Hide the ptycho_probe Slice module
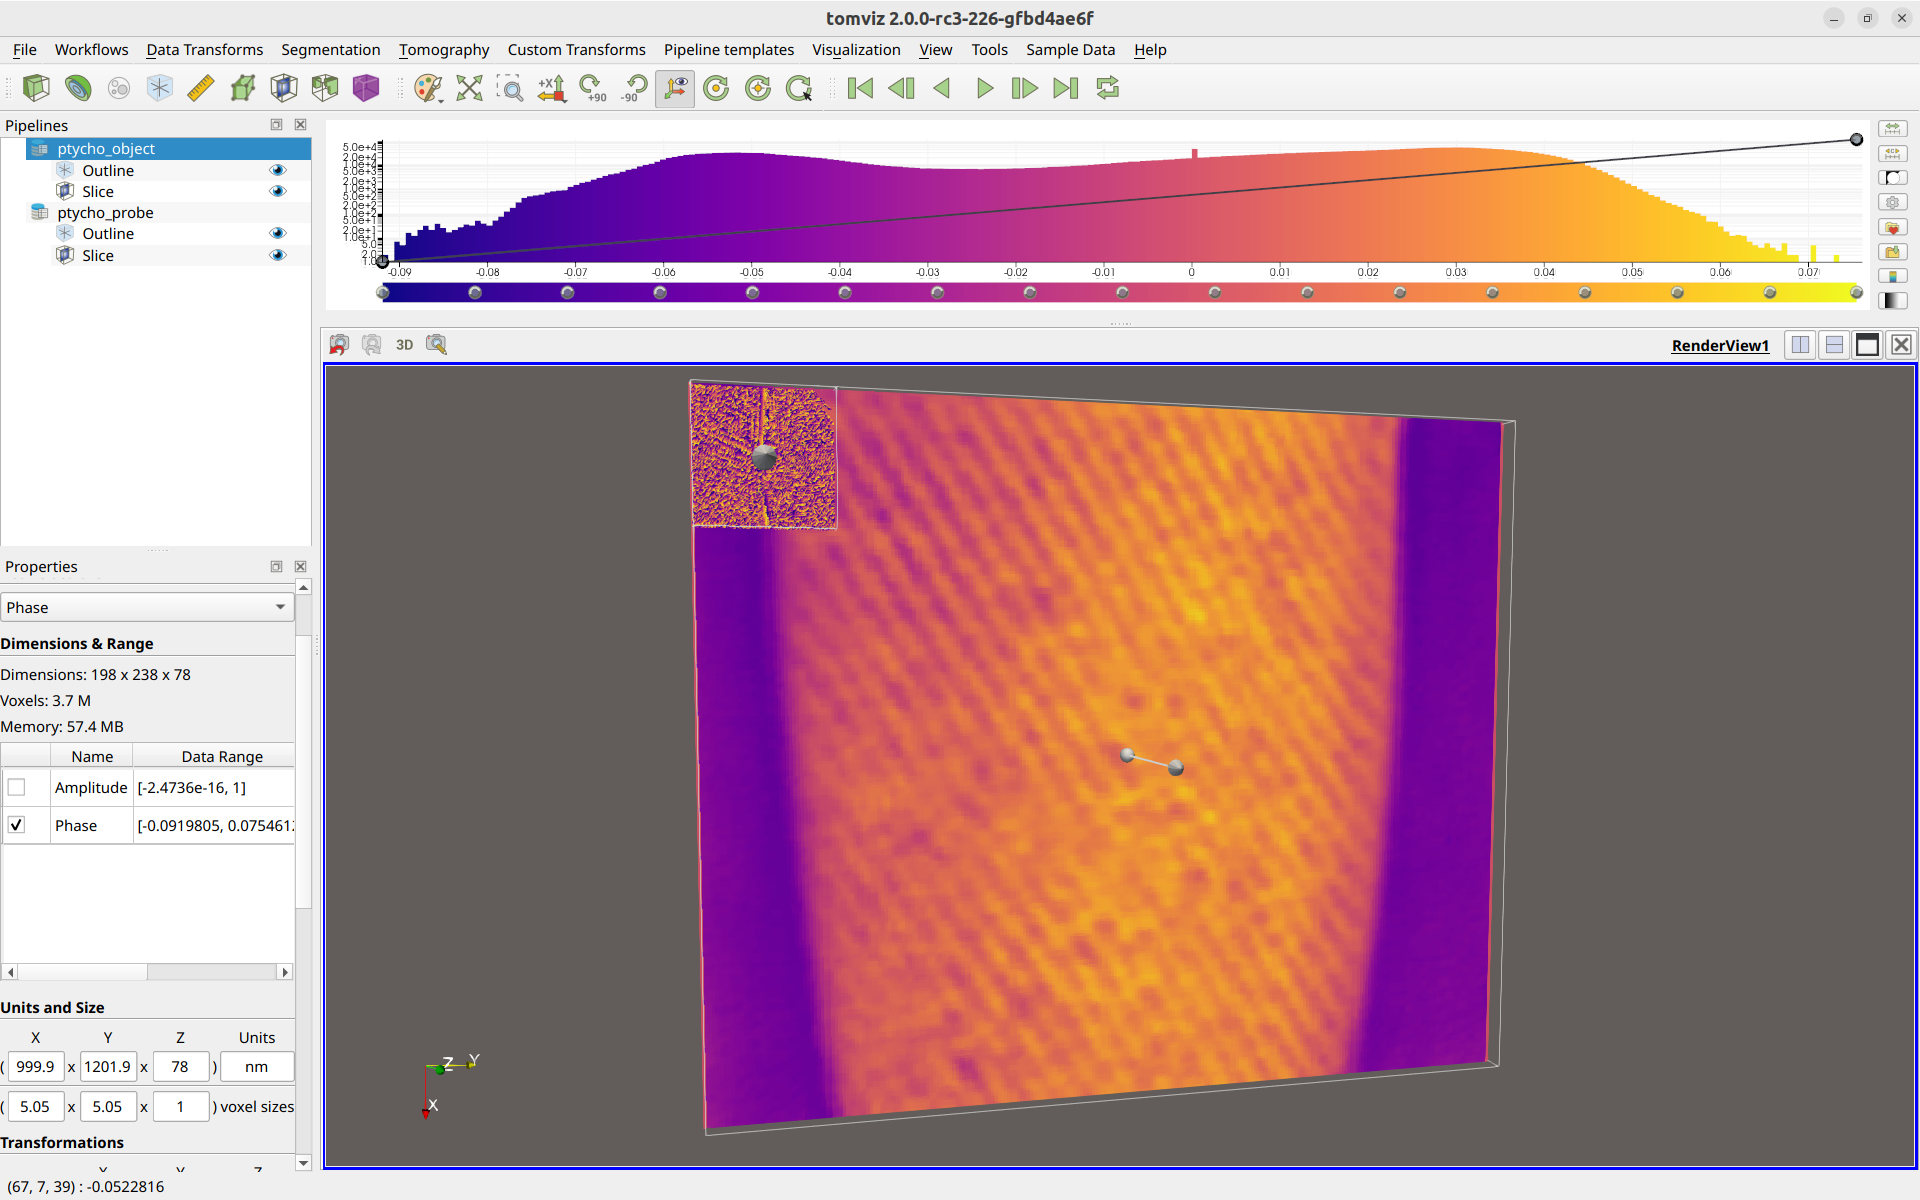Image resolution: width=1920 pixels, height=1200 pixels. pos(278,255)
